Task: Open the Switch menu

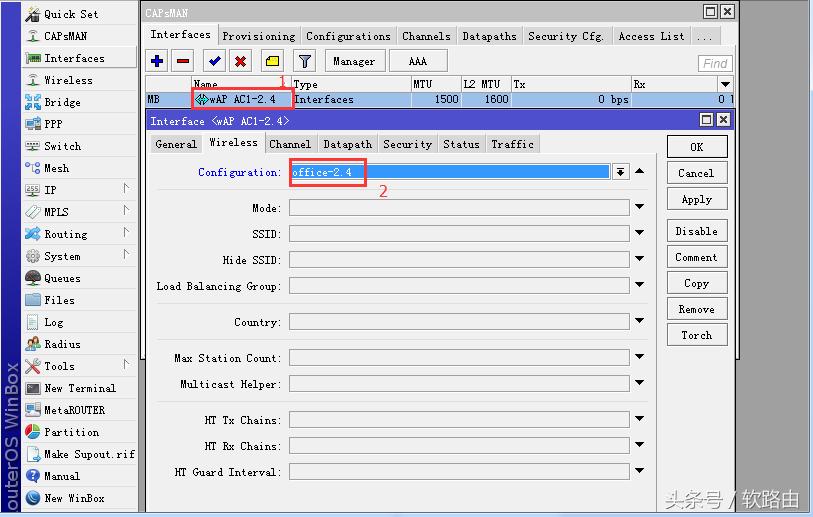Action: click(79, 146)
